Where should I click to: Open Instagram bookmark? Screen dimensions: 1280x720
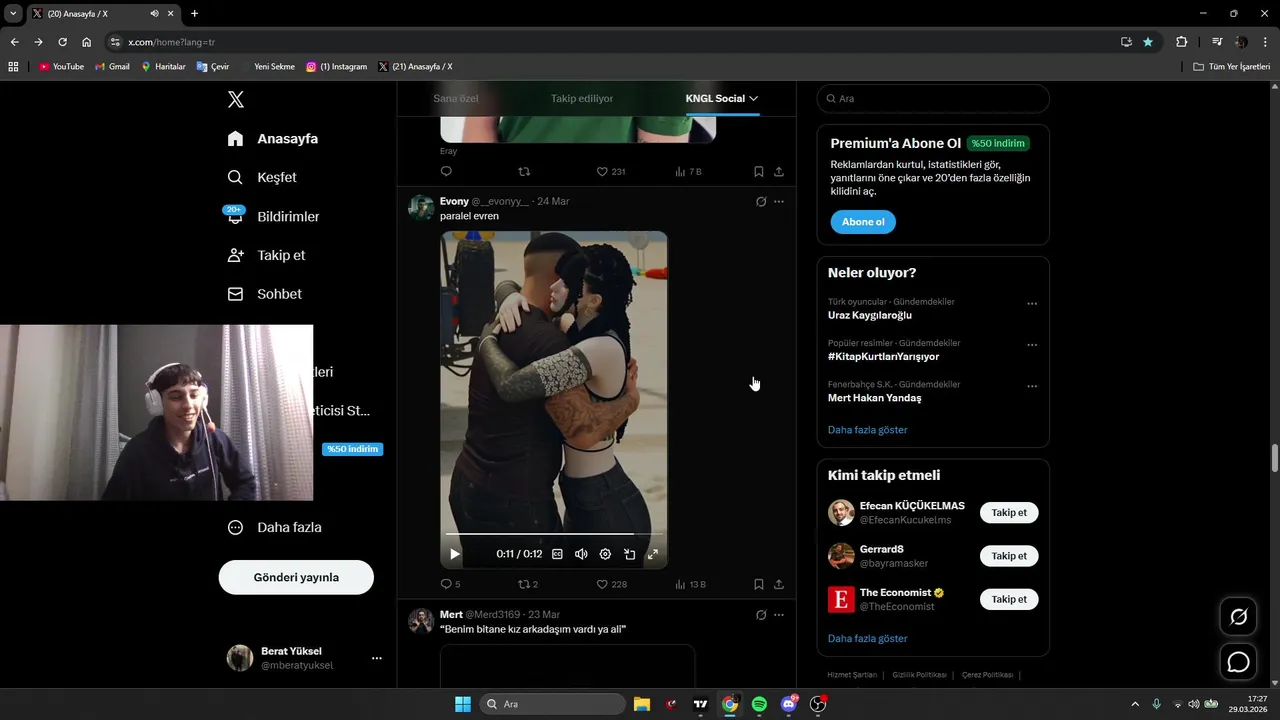[337, 67]
